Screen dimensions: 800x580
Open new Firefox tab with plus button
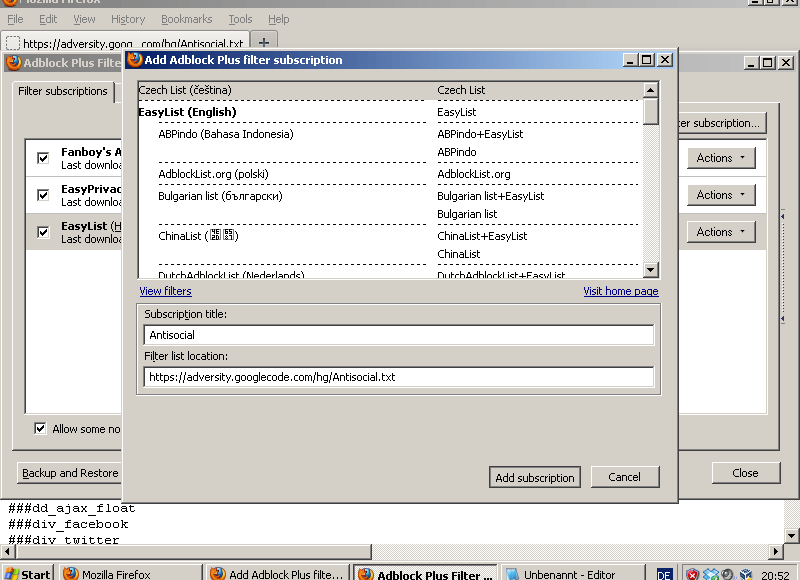click(264, 42)
